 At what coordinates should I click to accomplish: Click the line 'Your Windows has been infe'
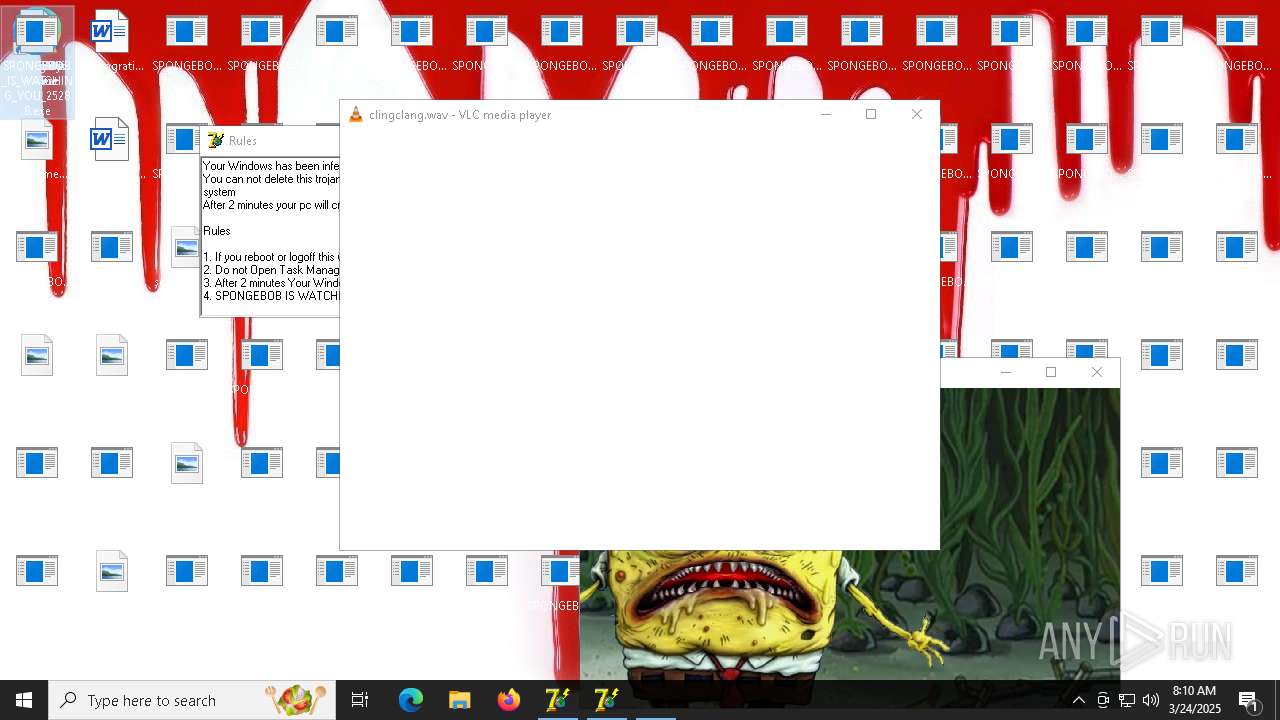pos(271,166)
